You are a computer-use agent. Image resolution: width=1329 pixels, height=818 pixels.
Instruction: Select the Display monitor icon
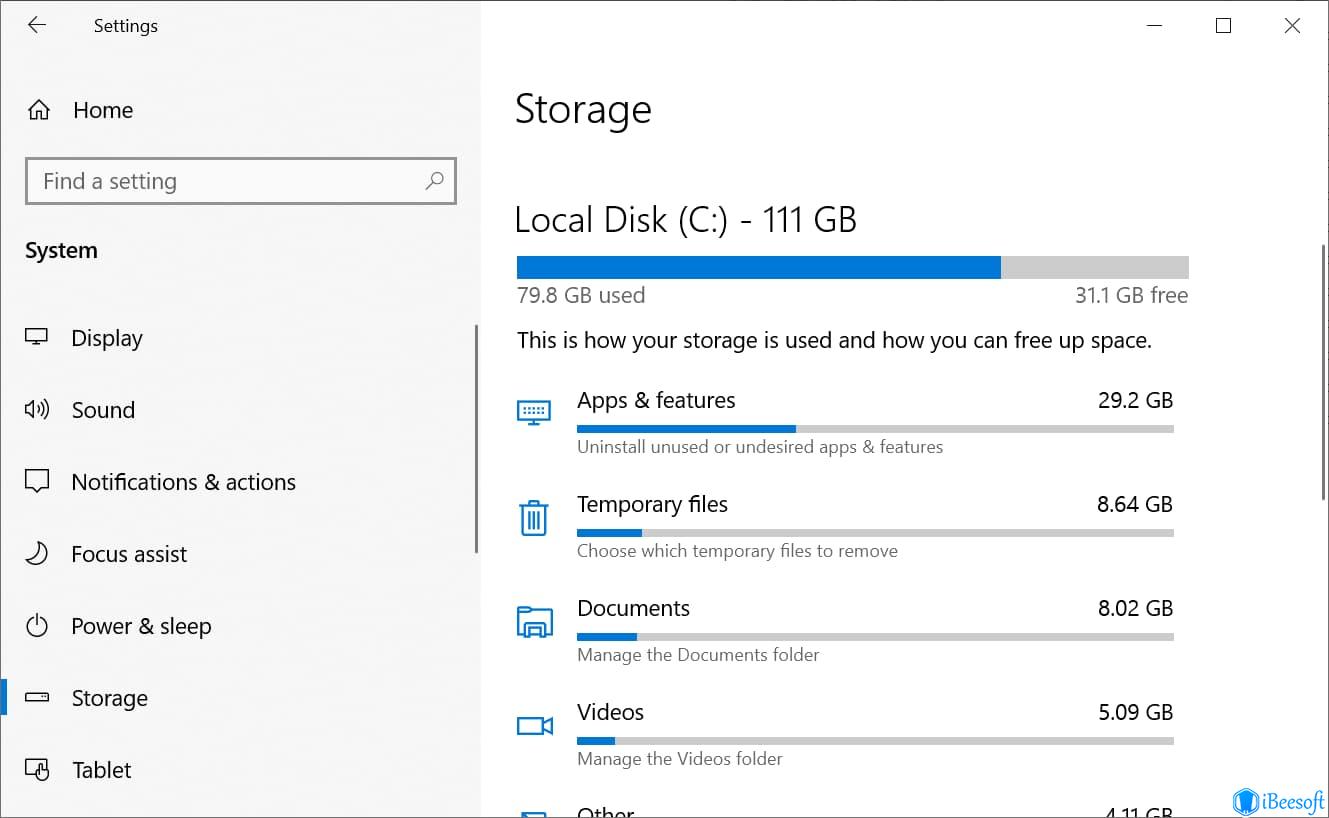click(37, 338)
